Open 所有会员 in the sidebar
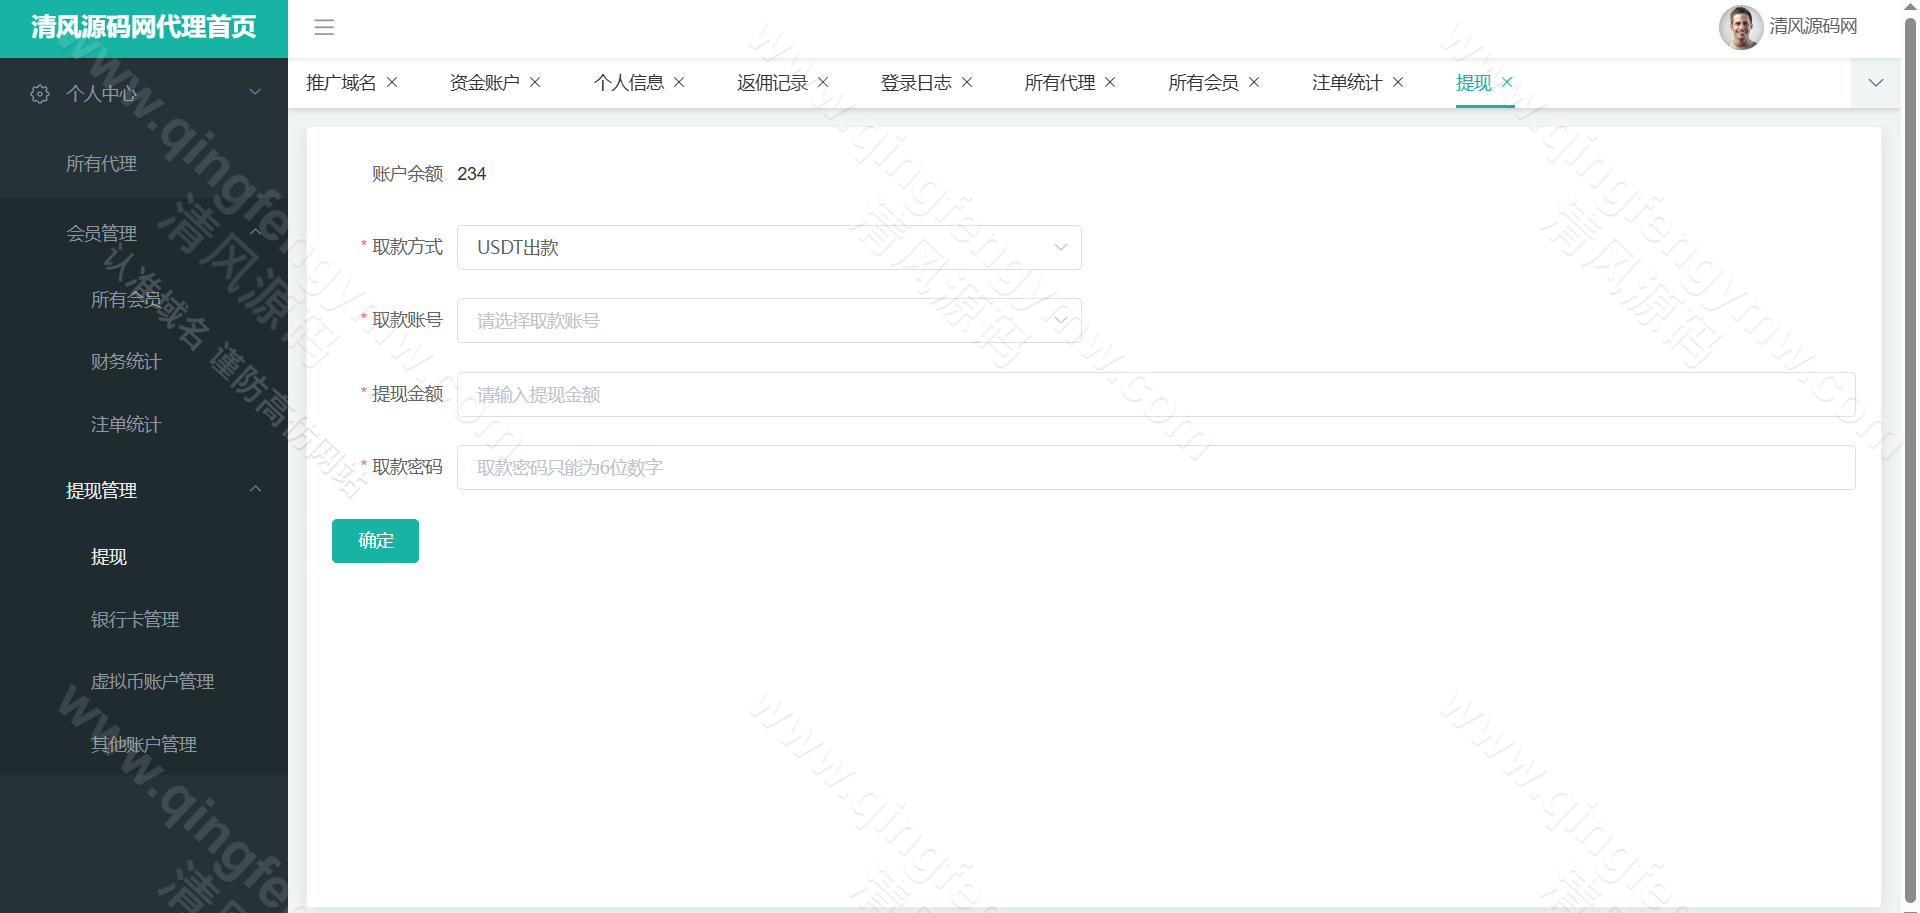Screen dimensions: 1920x913 click(x=144, y=299)
